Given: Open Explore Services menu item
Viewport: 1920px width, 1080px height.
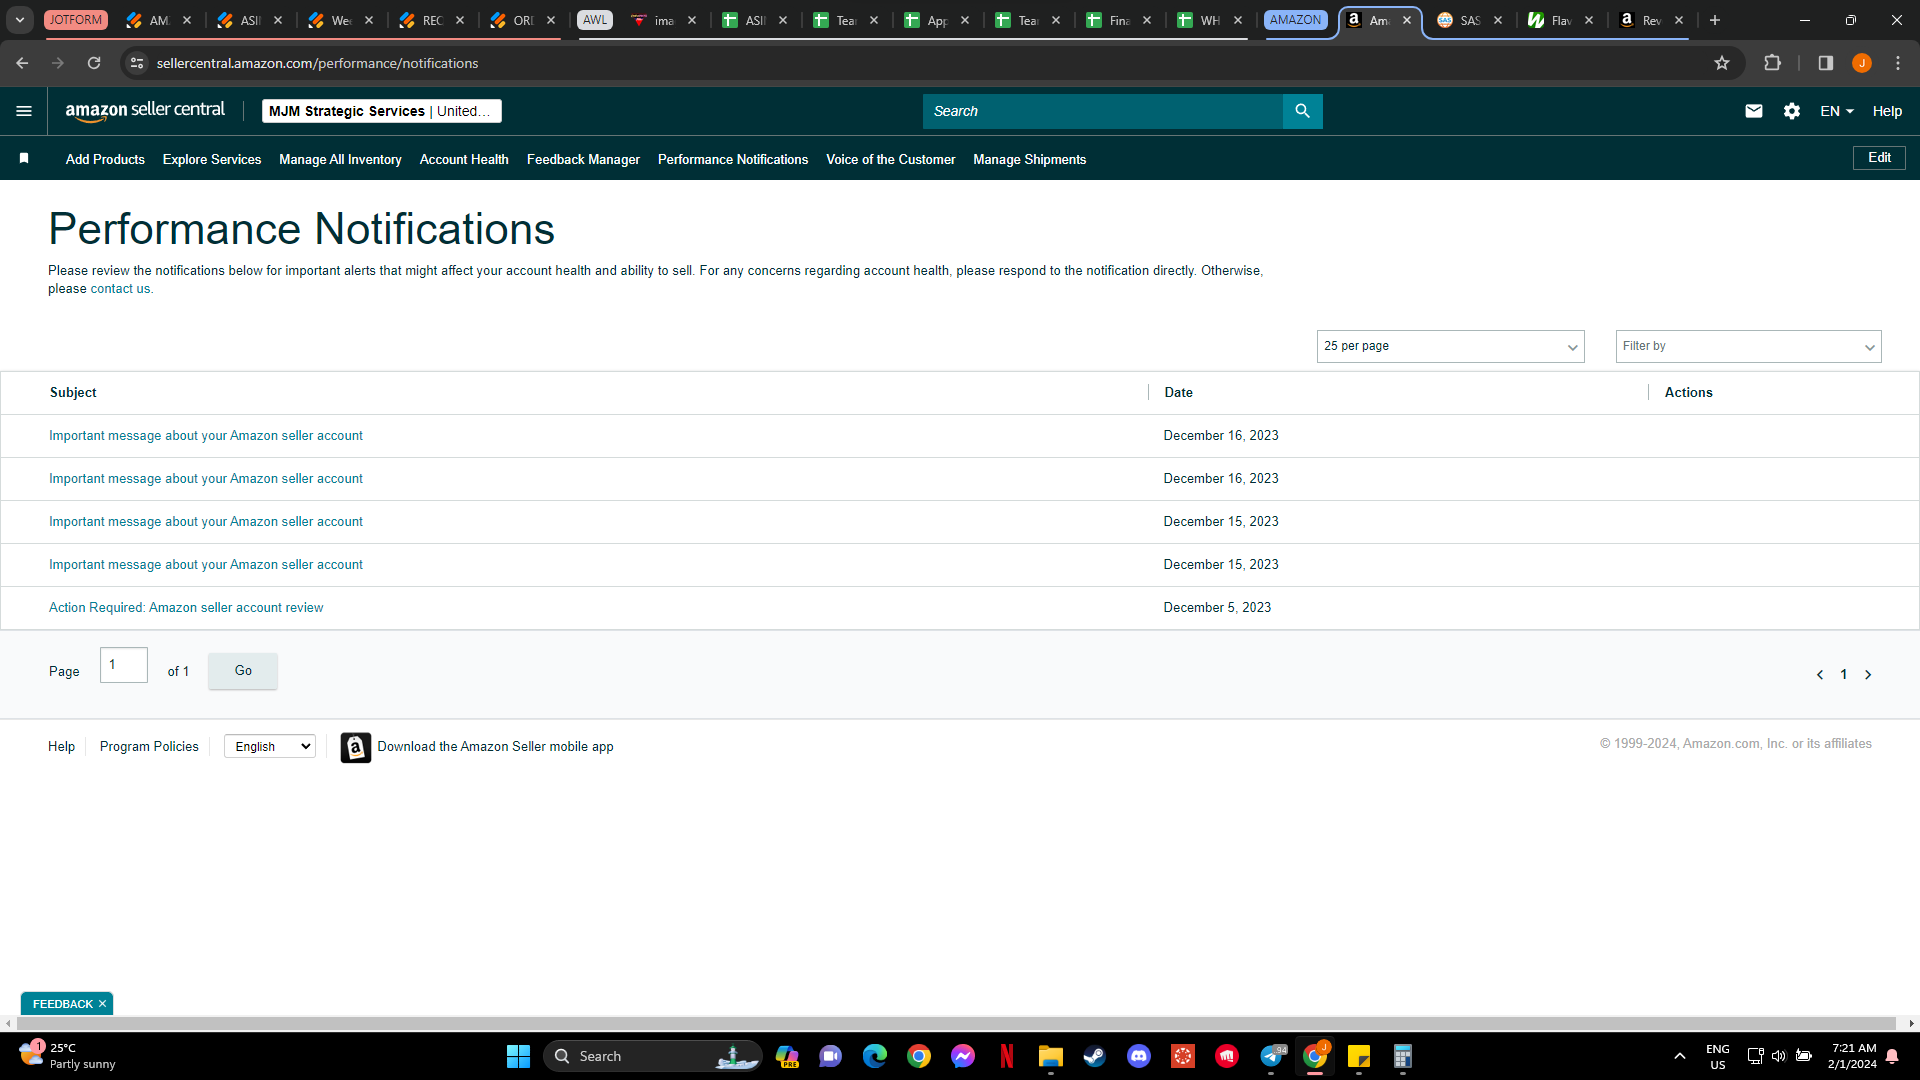Looking at the screenshot, I should point(212,159).
